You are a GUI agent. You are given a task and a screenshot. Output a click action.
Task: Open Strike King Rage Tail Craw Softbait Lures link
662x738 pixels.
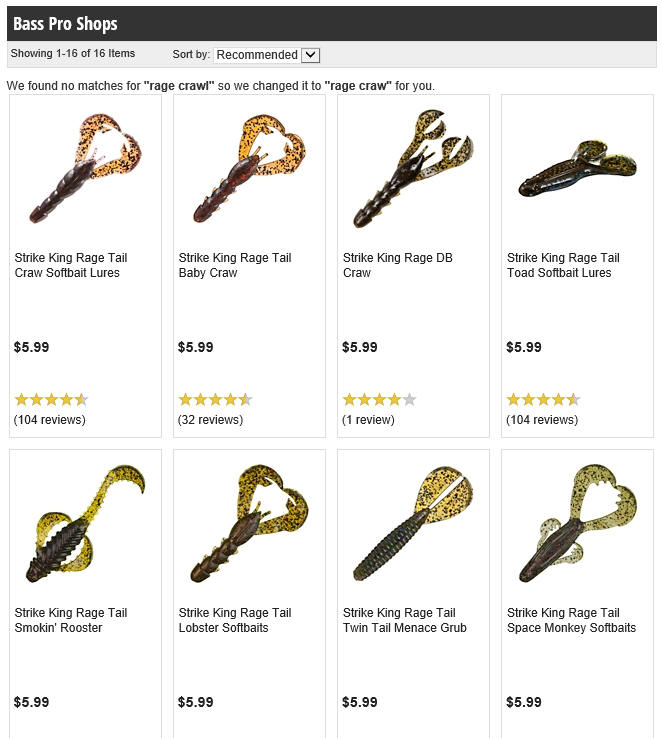71,265
